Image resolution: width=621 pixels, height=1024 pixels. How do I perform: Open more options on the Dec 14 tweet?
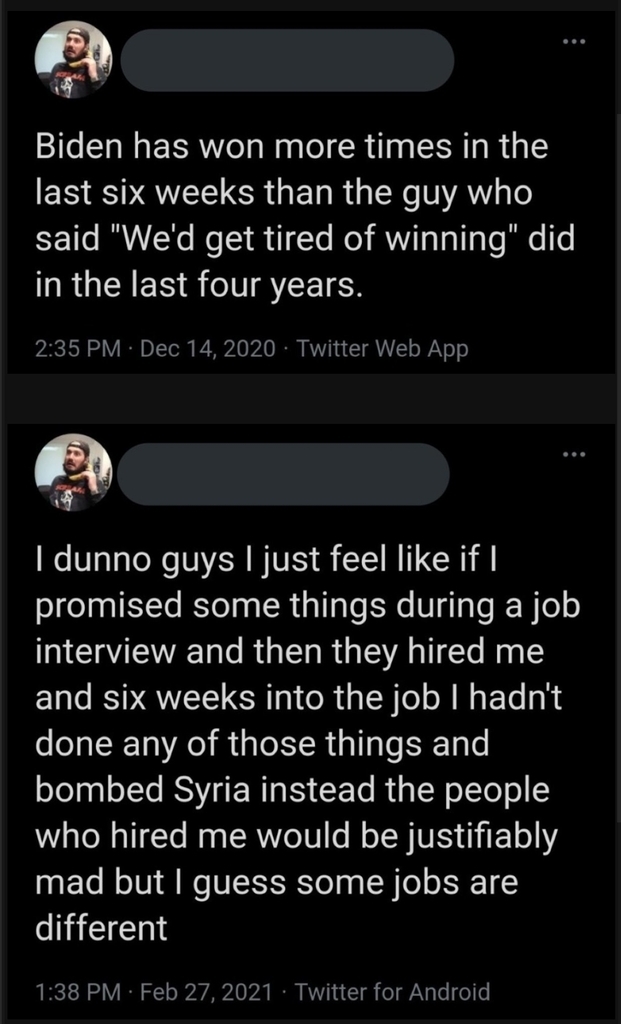pyautogui.click(x=573, y=41)
